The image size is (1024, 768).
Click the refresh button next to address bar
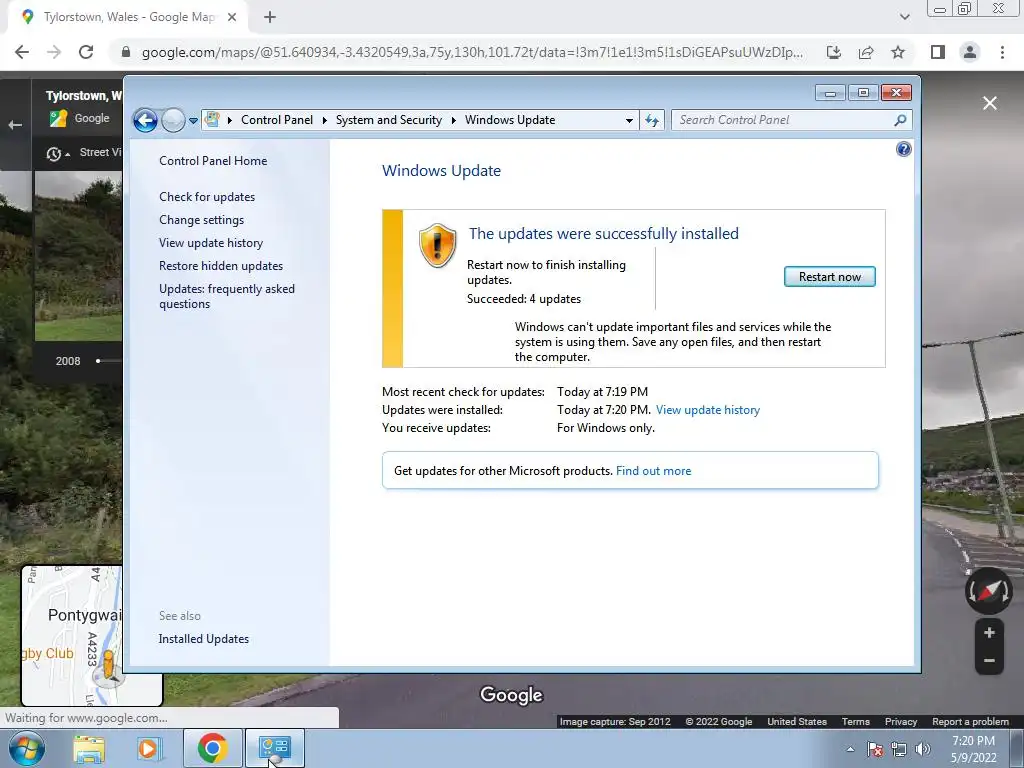652,120
